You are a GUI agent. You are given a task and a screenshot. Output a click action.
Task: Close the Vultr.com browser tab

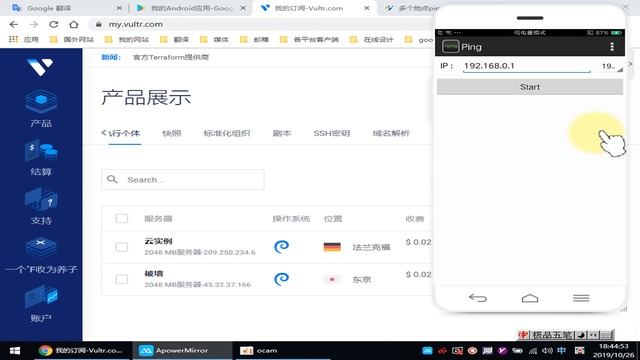point(367,8)
